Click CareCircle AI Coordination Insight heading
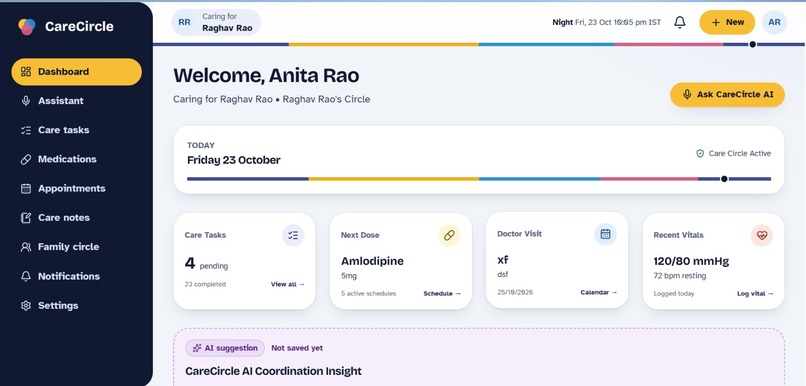806x386 pixels. tap(273, 371)
